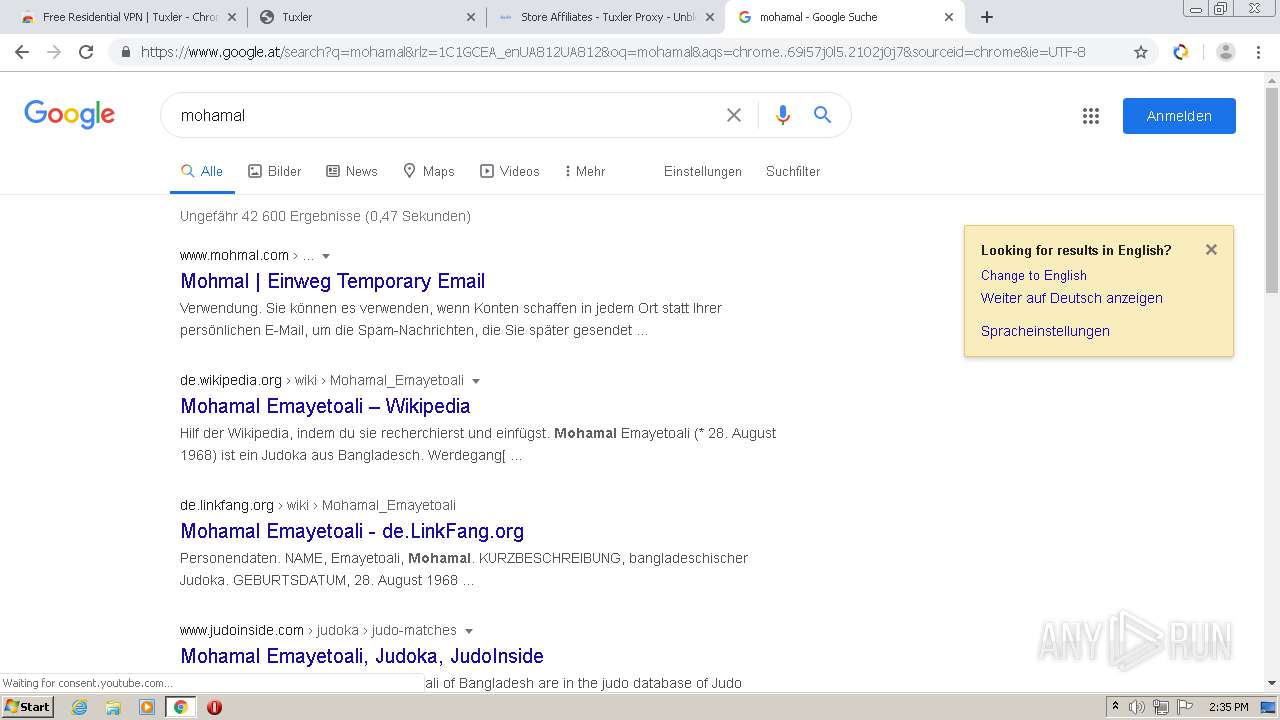Select the News results tab

[x=352, y=171]
